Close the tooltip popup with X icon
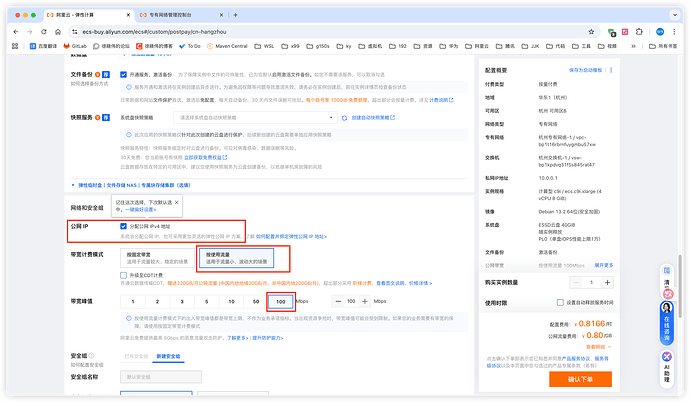690x402 pixels. pyautogui.click(x=177, y=201)
